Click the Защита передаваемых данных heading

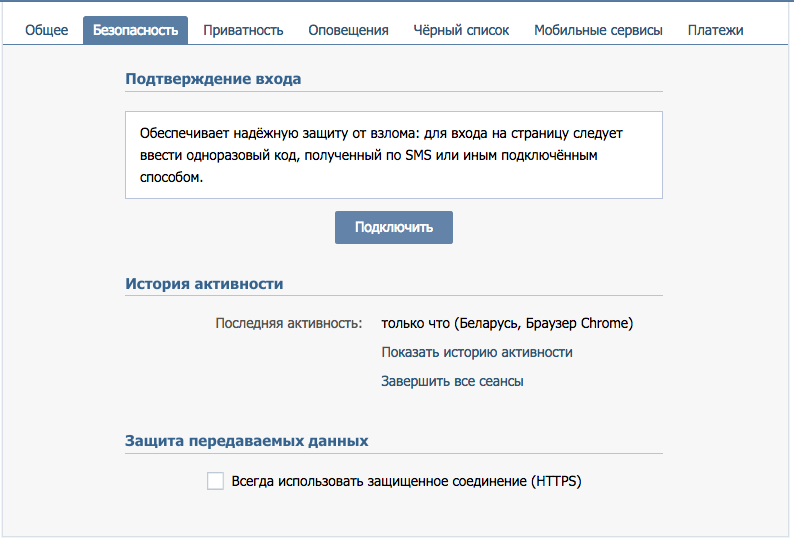click(x=247, y=440)
